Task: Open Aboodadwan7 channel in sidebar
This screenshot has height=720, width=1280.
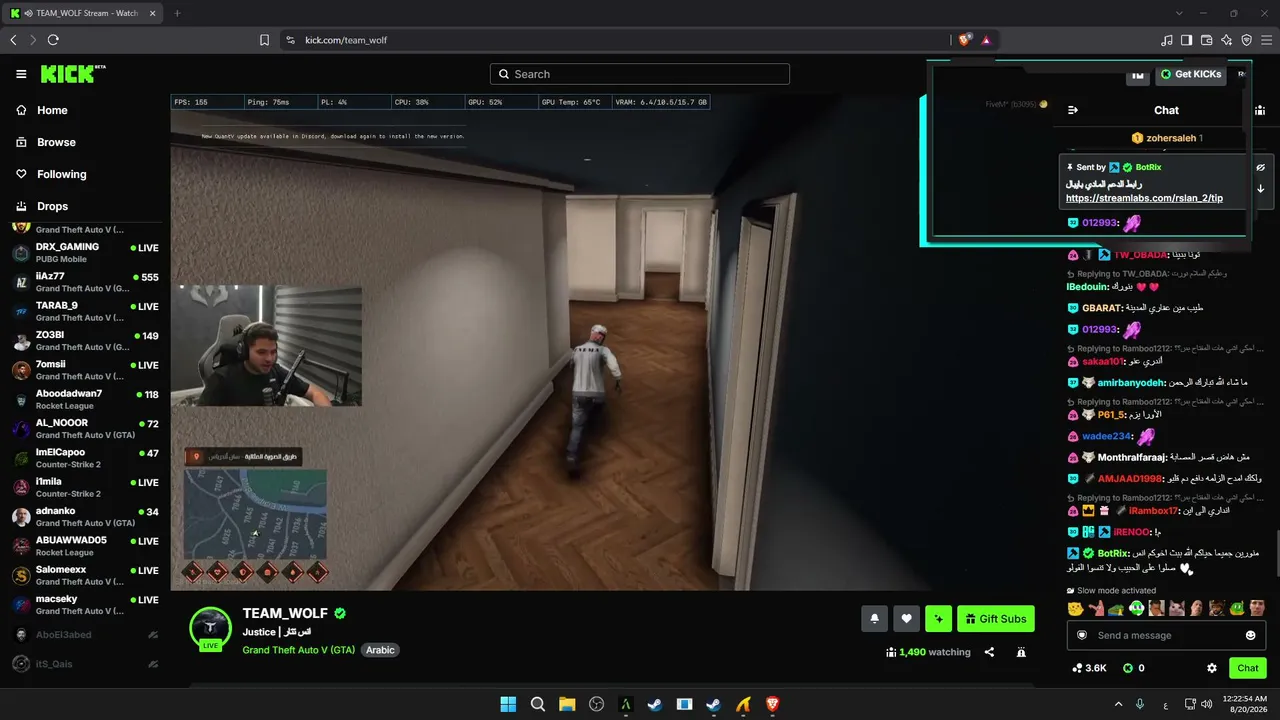Action: (x=85, y=399)
